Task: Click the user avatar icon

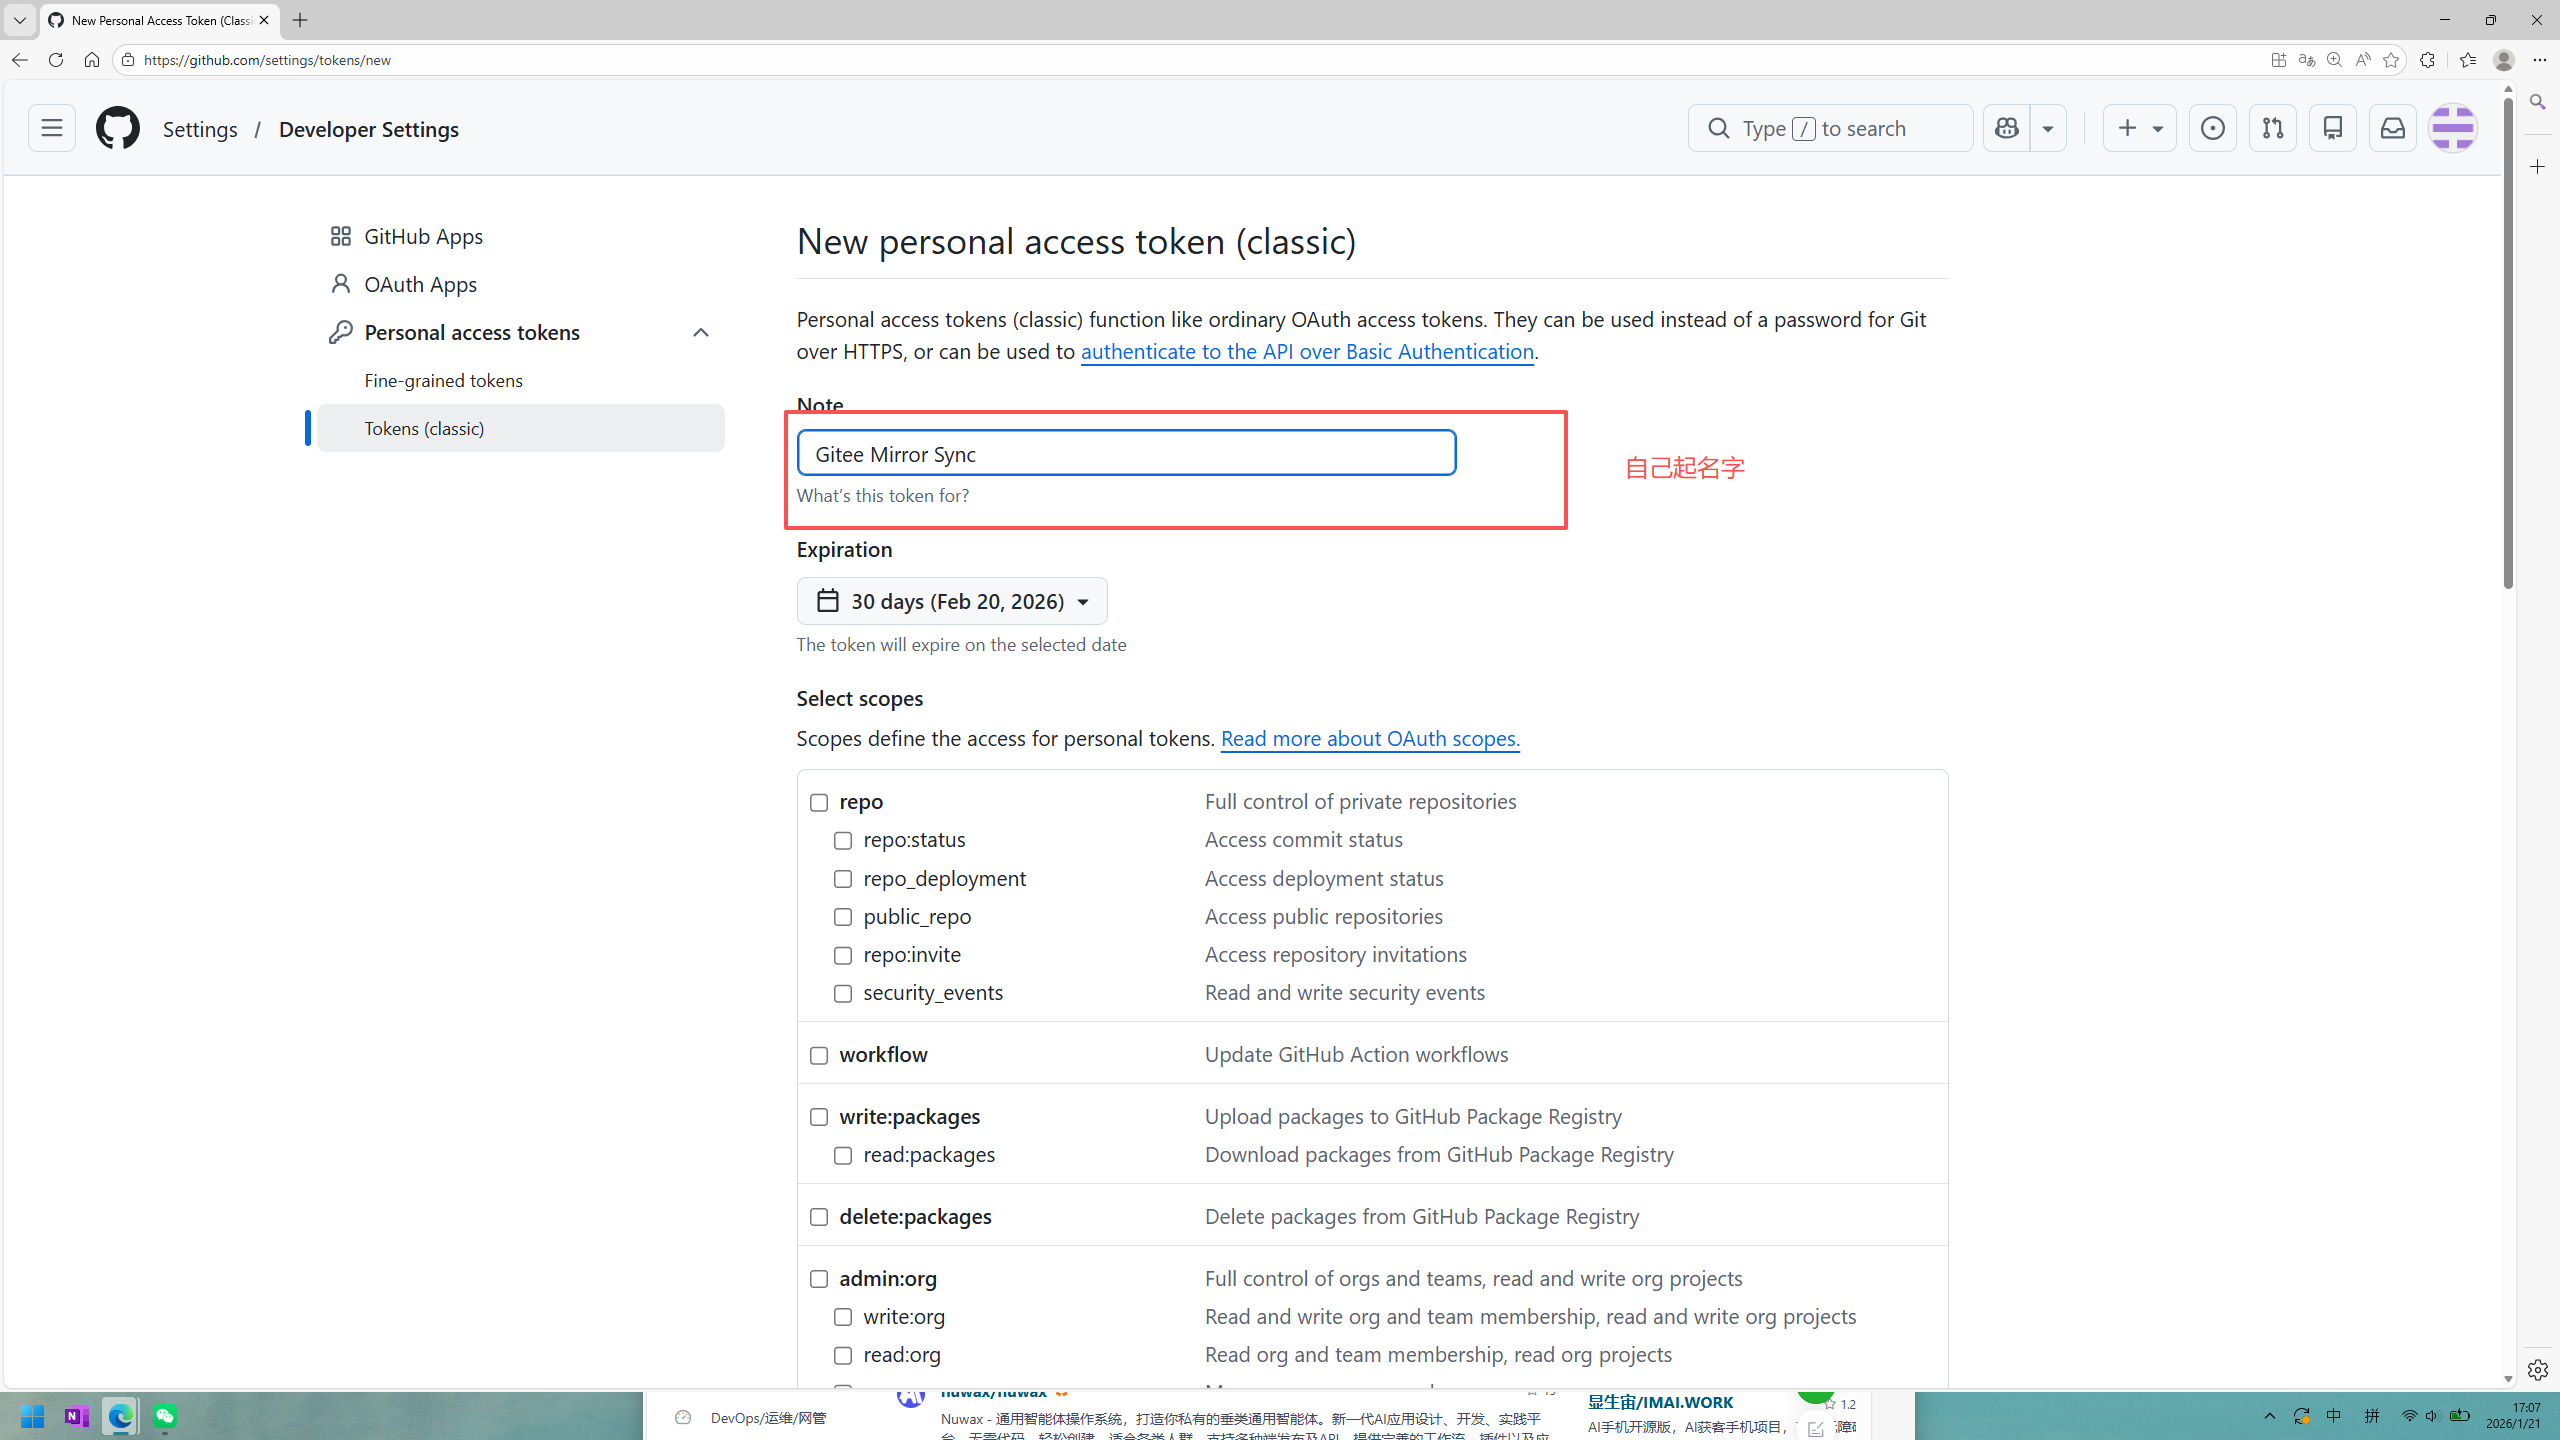Action: [x=2452, y=128]
